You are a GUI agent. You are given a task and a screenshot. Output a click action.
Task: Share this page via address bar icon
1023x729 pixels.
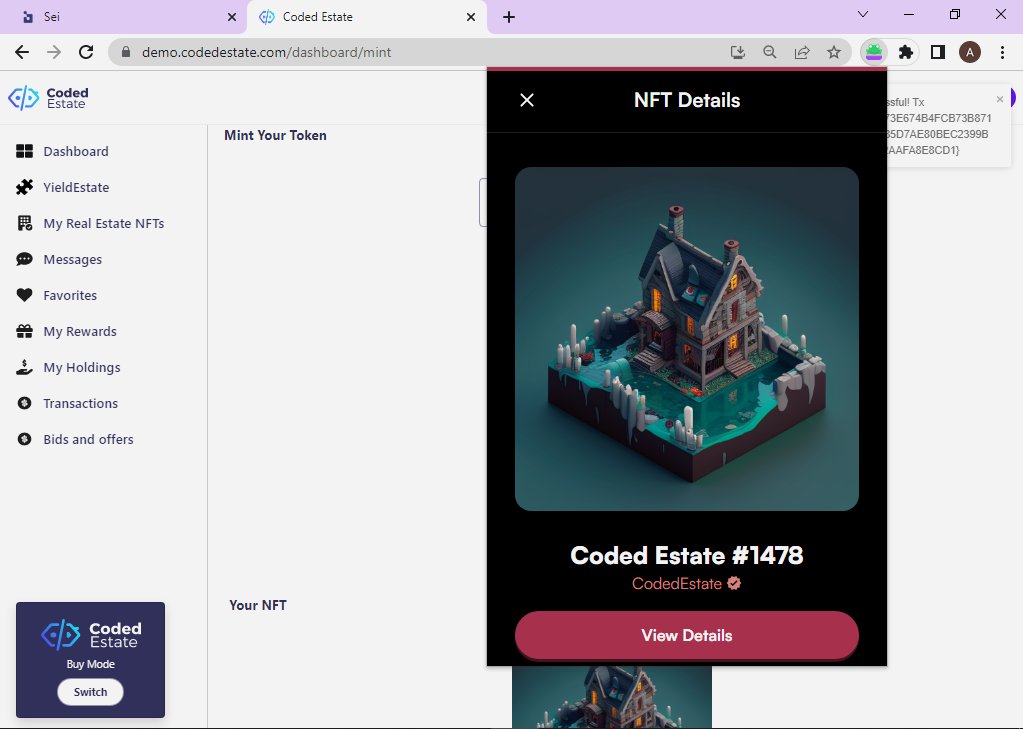coord(802,52)
